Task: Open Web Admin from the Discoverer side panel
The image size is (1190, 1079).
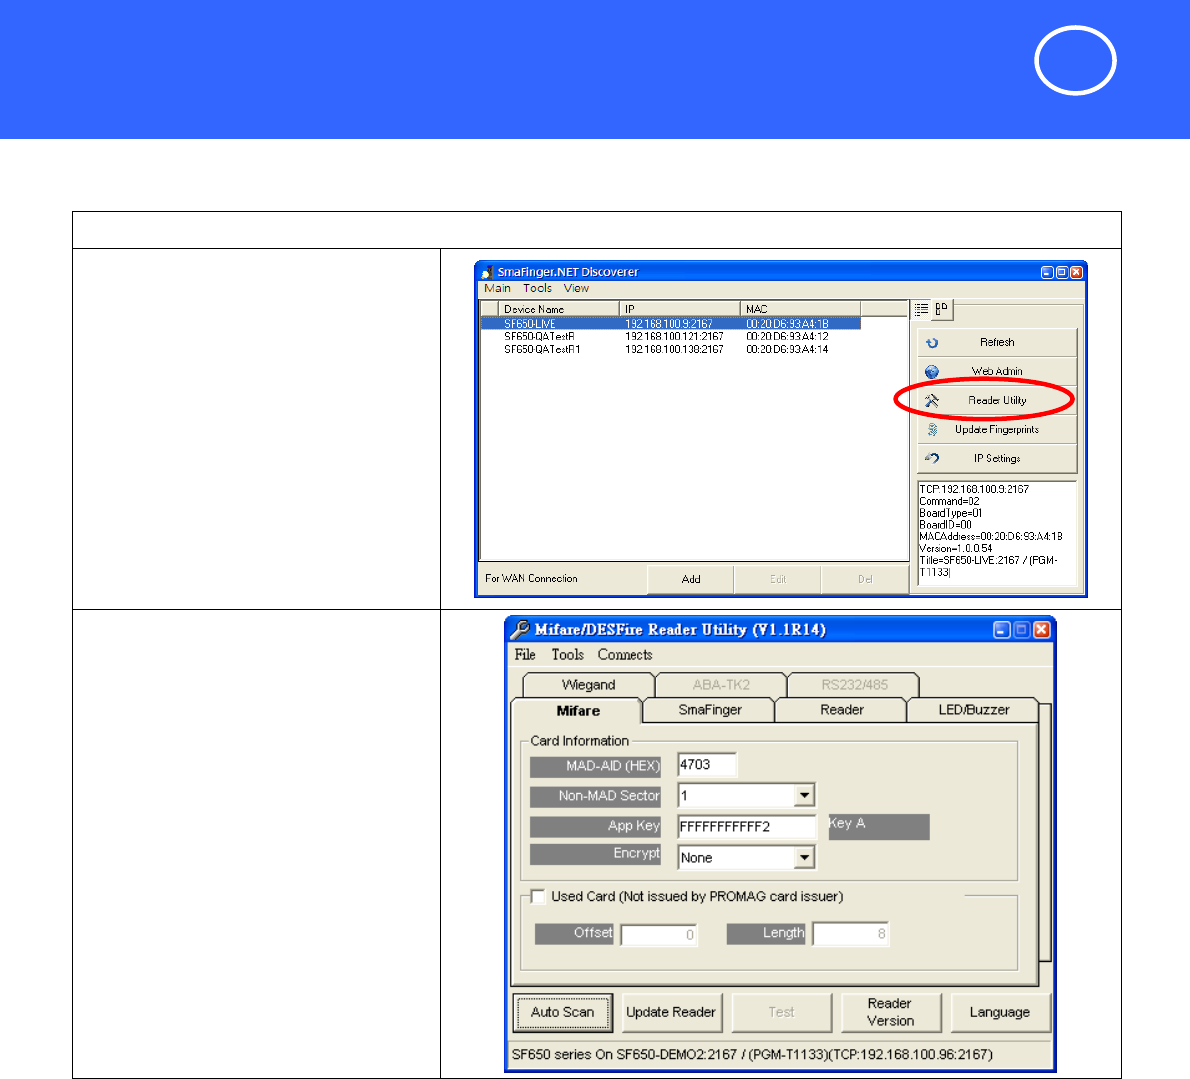Action: coord(996,371)
